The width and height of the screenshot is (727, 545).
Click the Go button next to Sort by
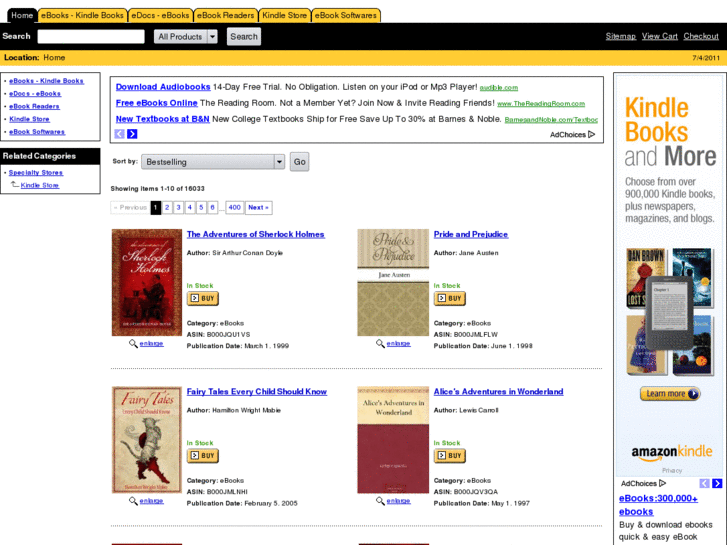pyautogui.click(x=300, y=162)
